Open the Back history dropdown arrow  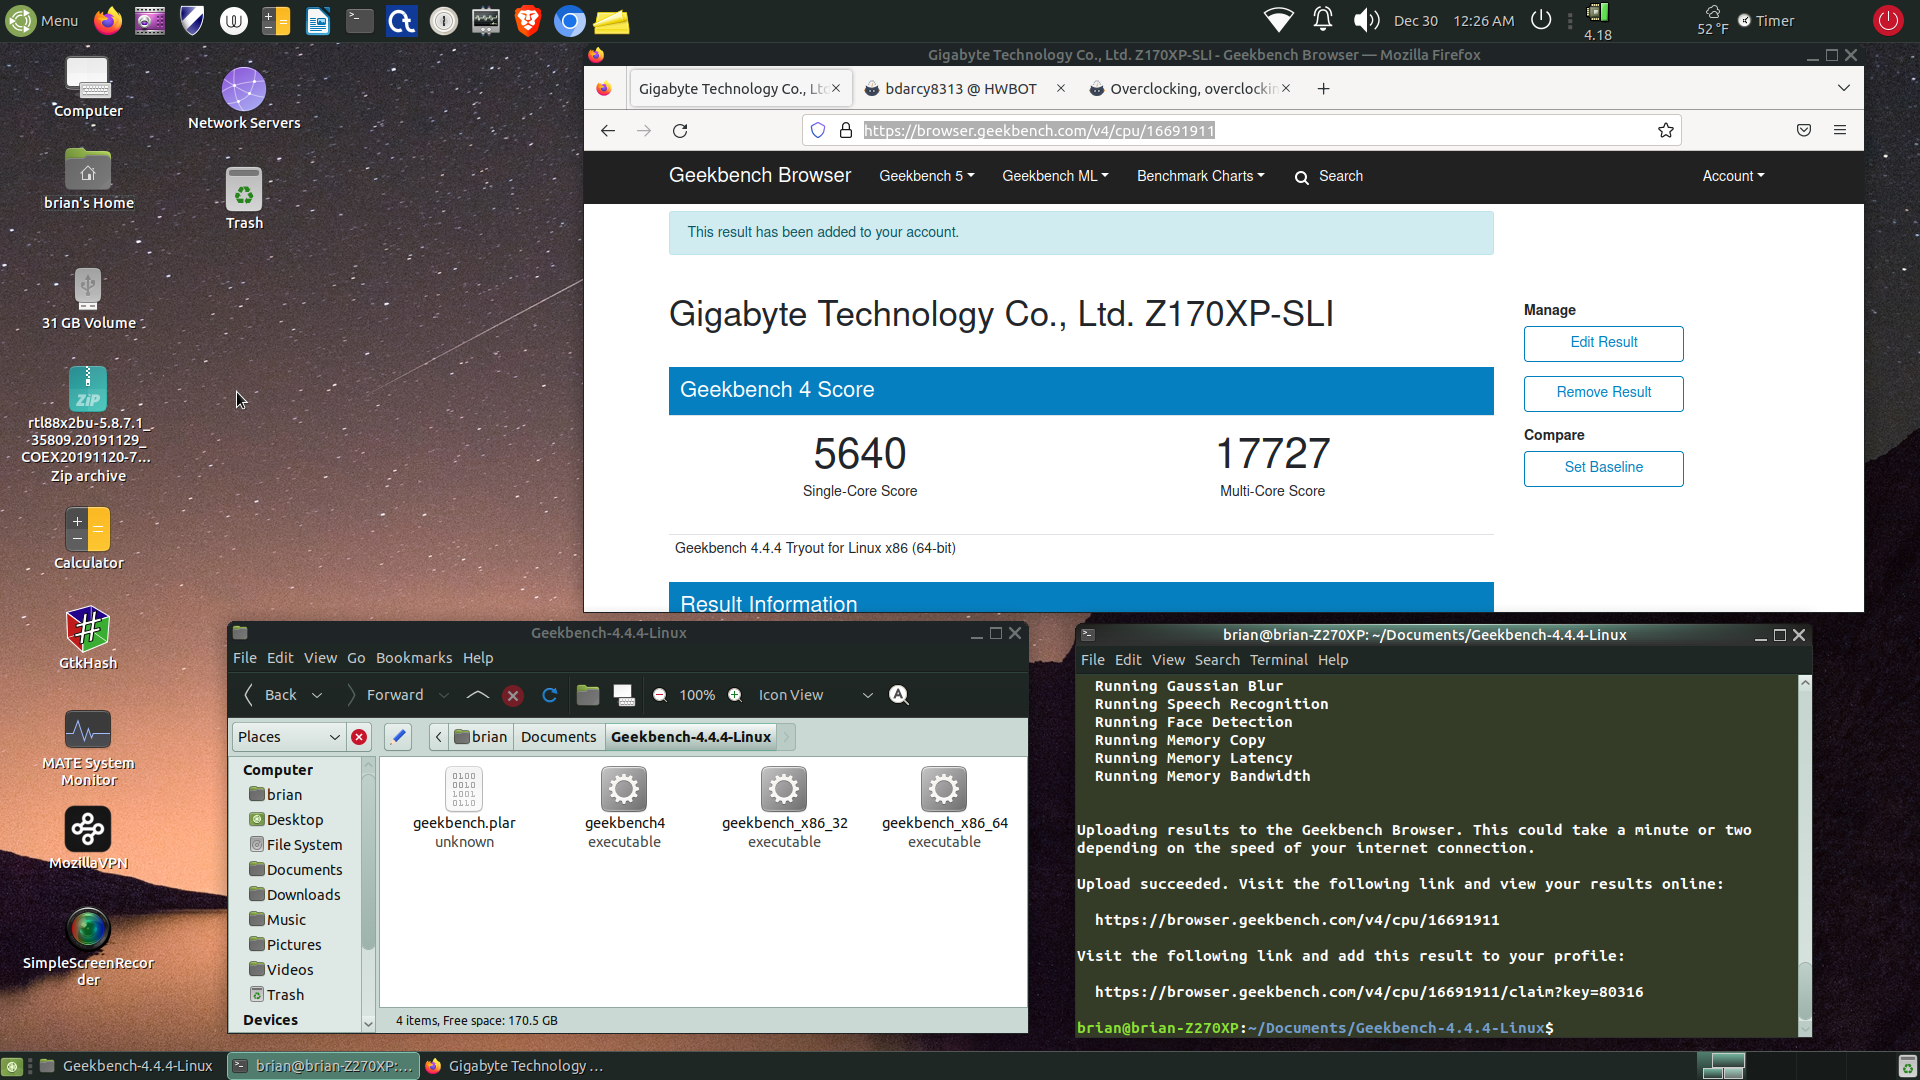[317, 695]
